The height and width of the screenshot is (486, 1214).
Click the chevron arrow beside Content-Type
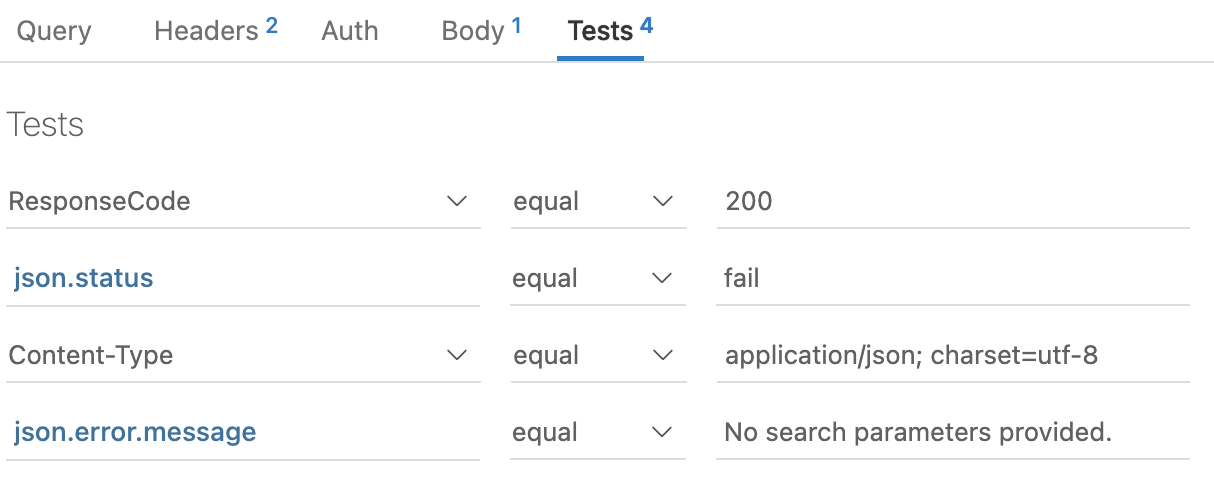[x=457, y=355]
